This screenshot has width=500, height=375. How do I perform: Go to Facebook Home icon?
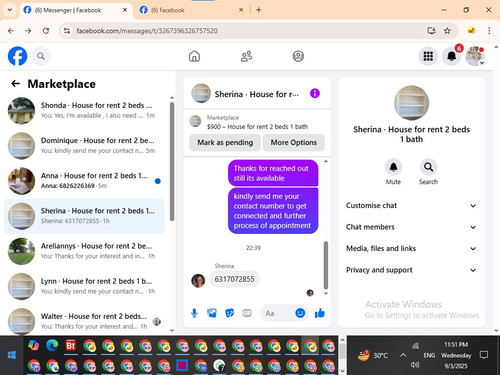194,56
